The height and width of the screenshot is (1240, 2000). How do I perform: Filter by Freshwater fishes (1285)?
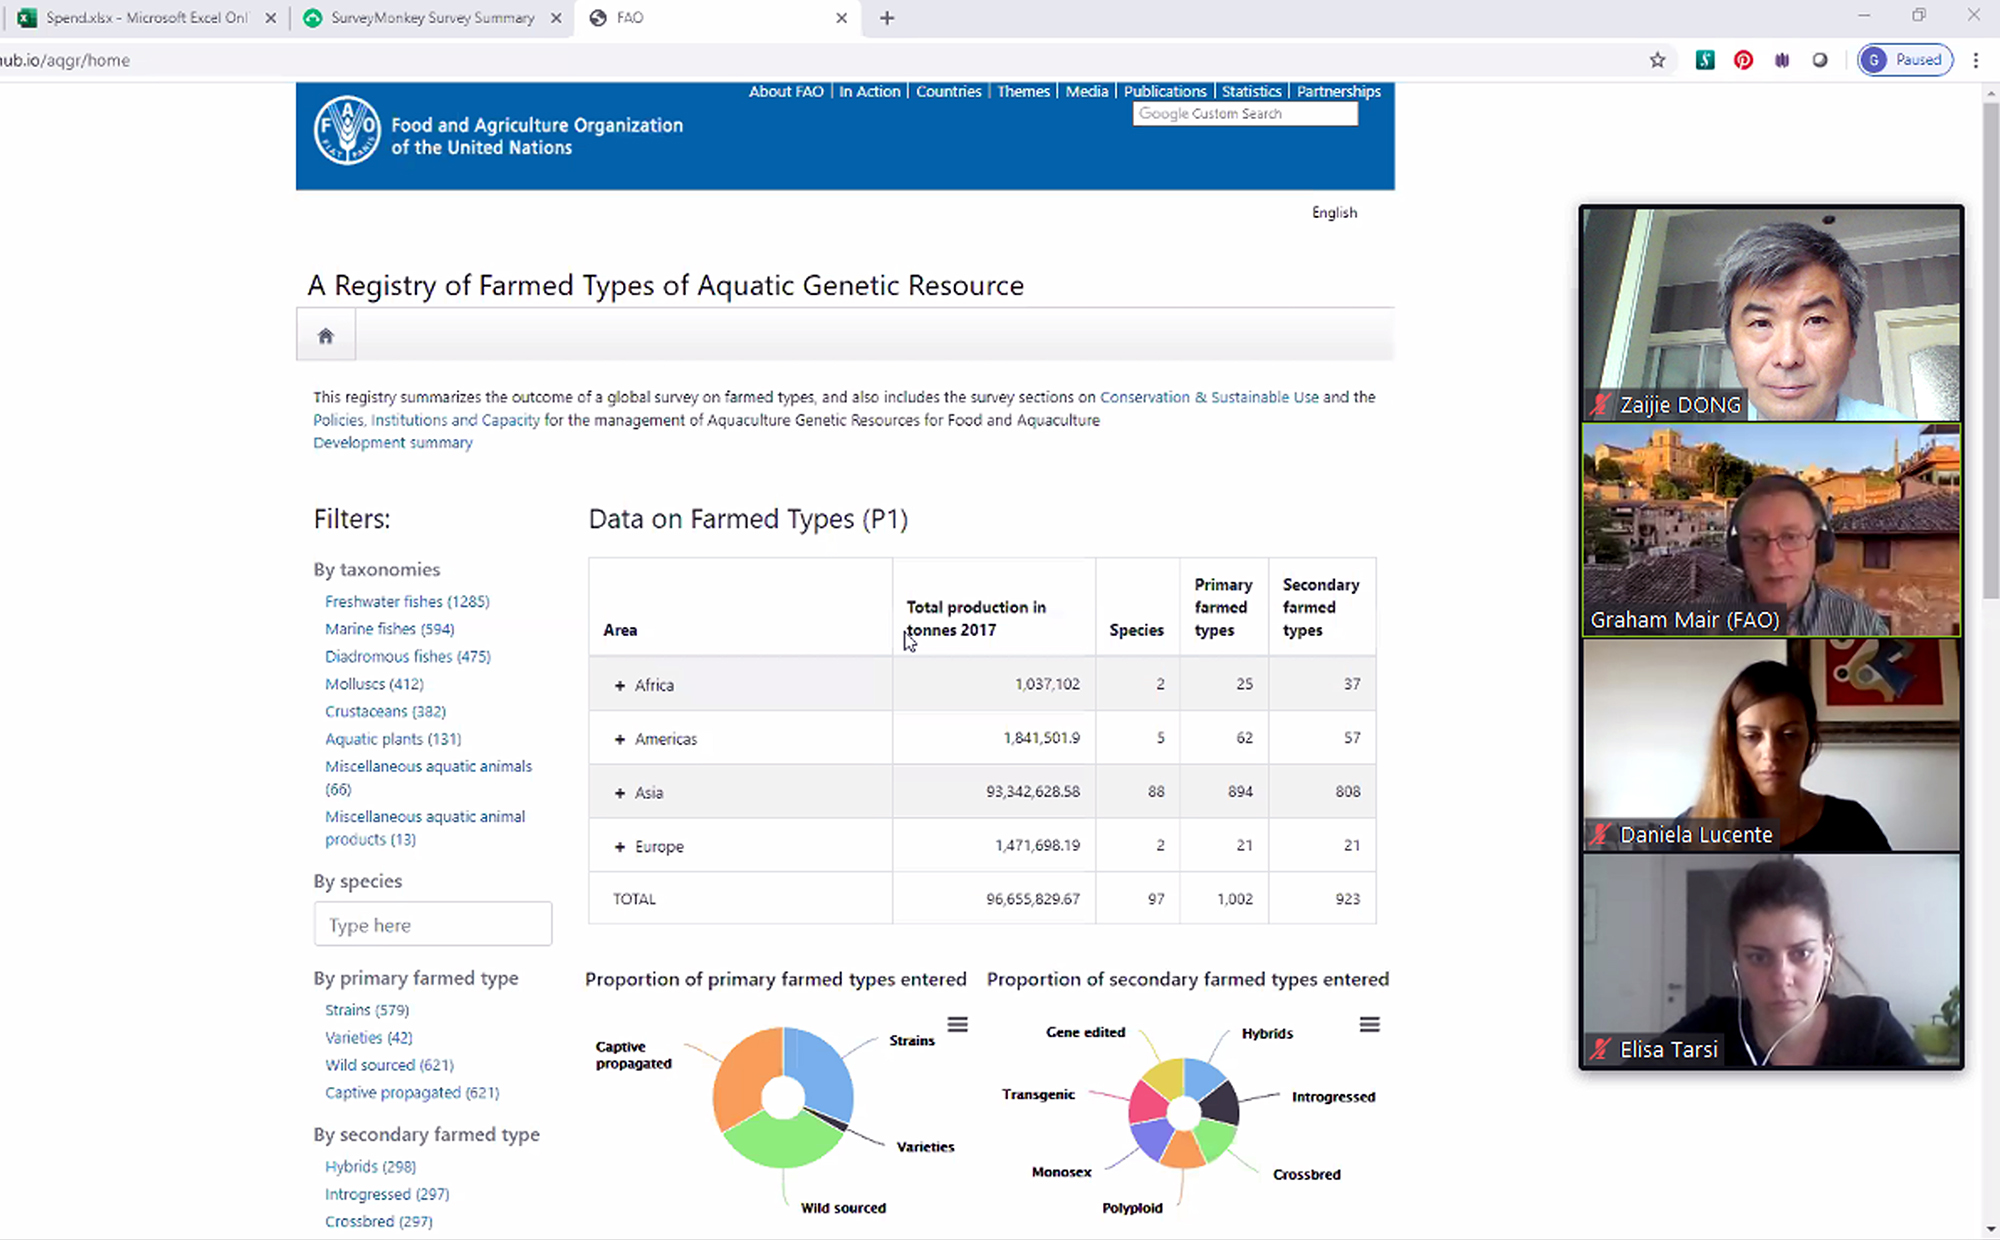point(407,601)
